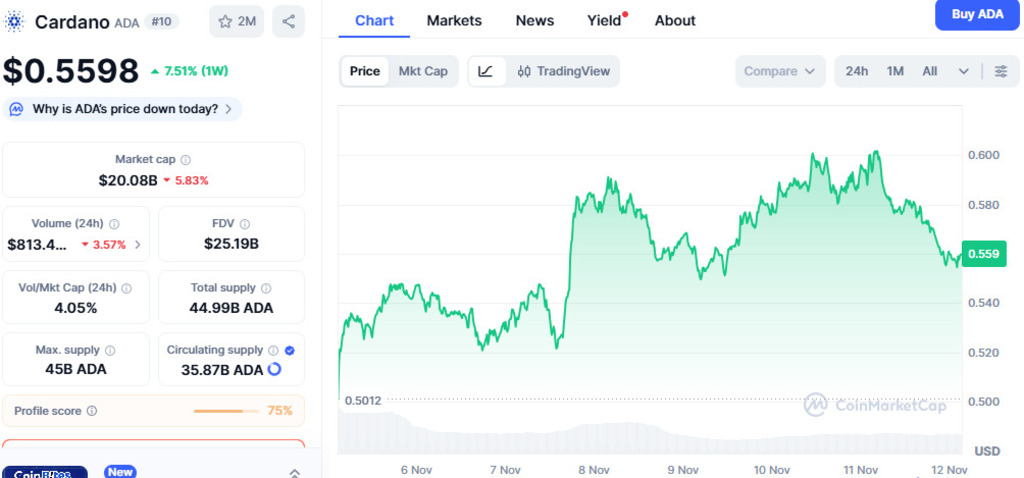The width and height of the screenshot is (1024, 478).
Task: Switch to the Yield tab
Action: (x=604, y=20)
